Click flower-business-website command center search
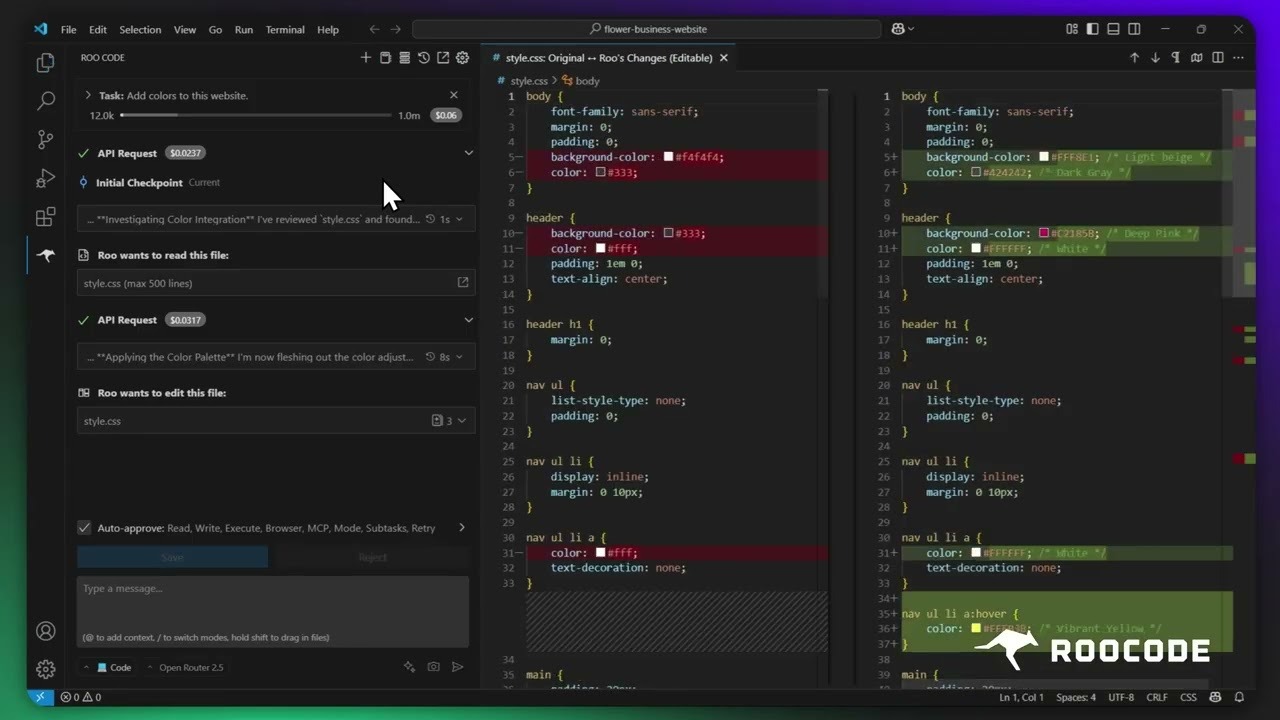This screenshot has height=720, width=1280. 646,29
